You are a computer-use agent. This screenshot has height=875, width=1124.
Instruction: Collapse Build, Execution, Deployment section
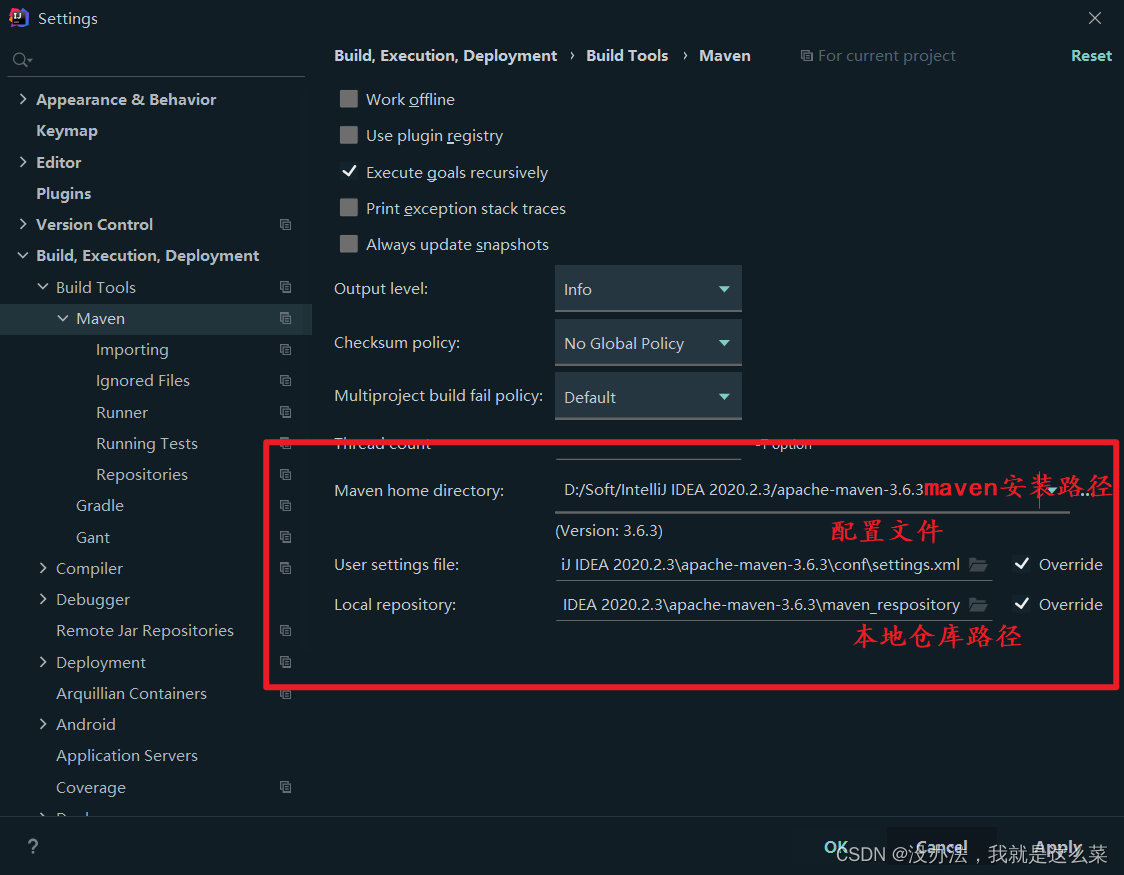pyautogui.click(x=23, y=255)
